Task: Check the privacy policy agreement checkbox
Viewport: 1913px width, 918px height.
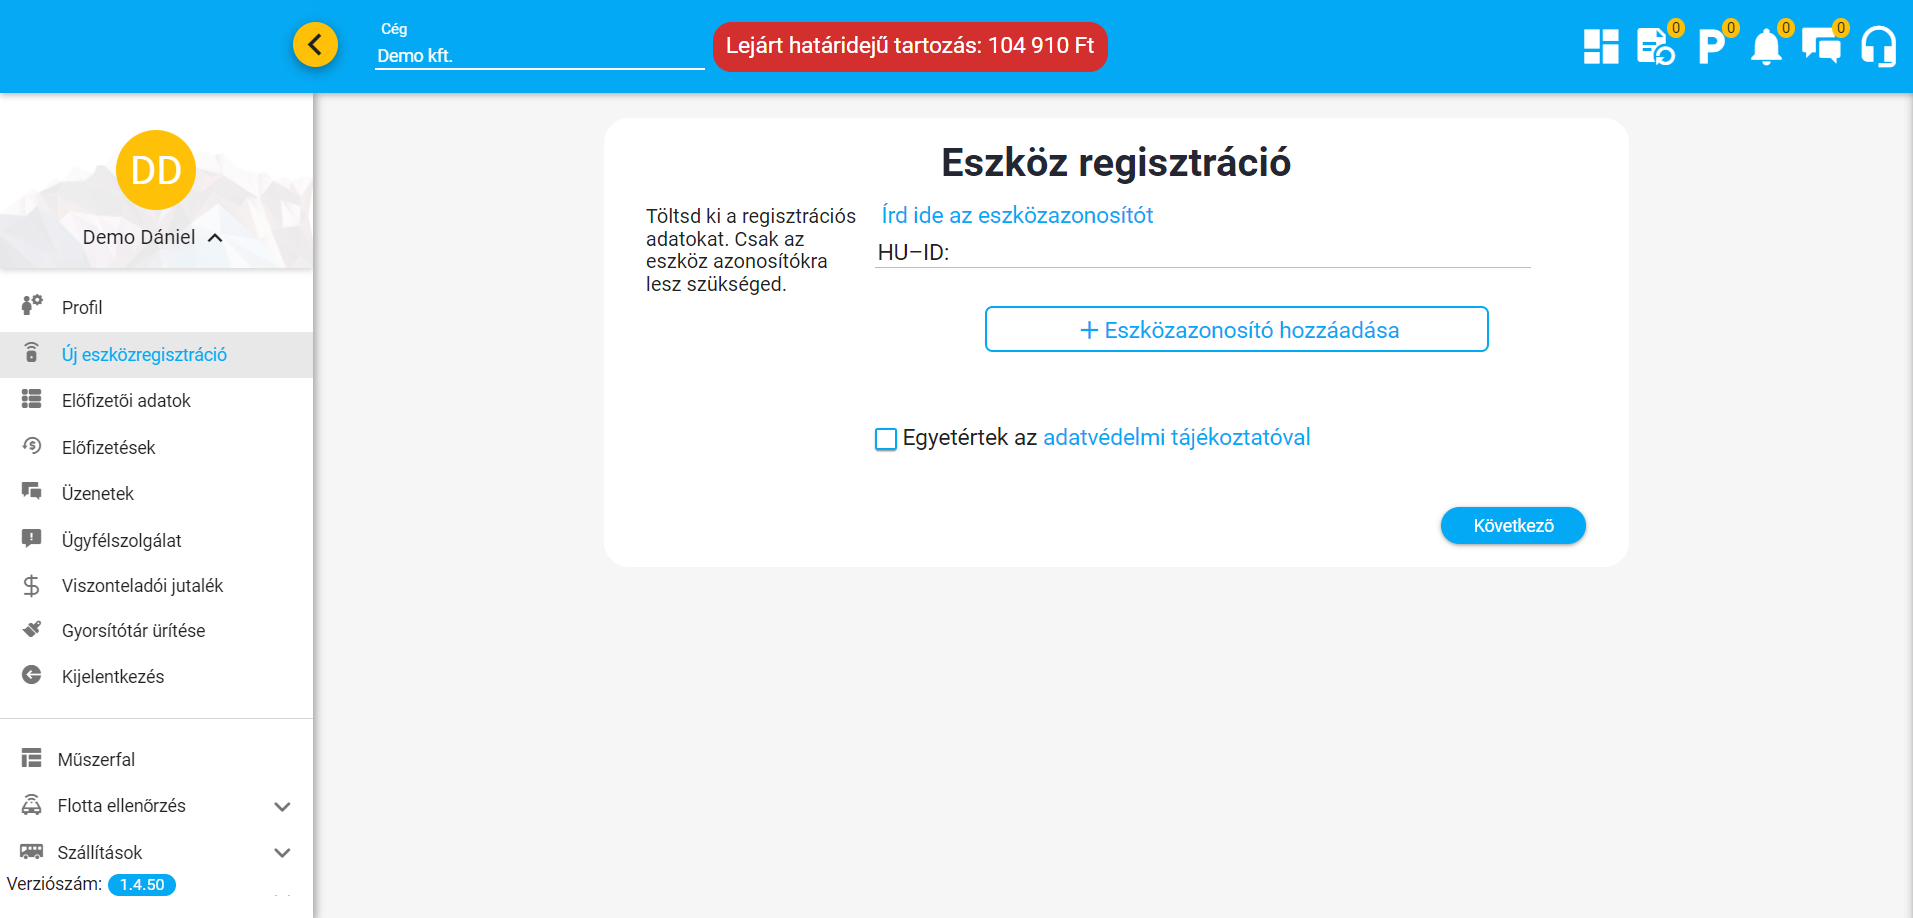Action: click(886, 439)
